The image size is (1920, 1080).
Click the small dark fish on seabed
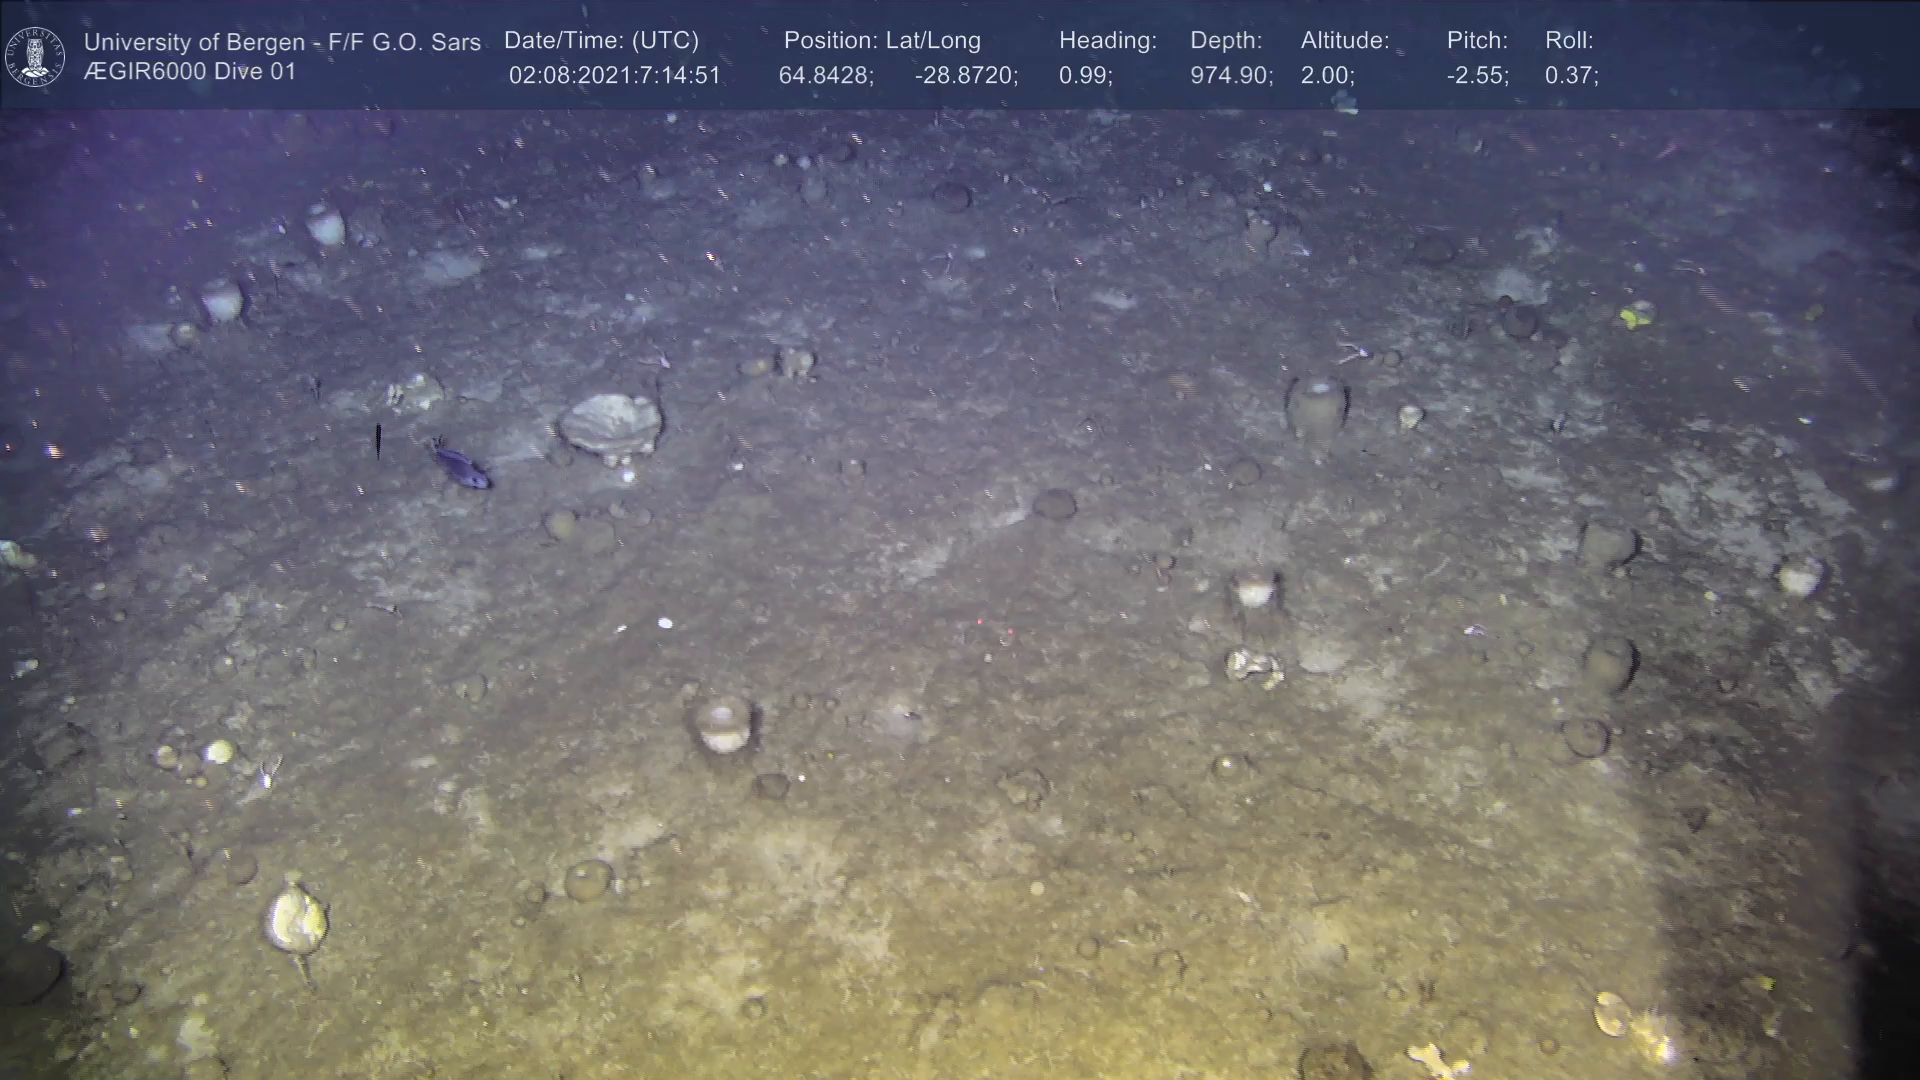point(461,467)
